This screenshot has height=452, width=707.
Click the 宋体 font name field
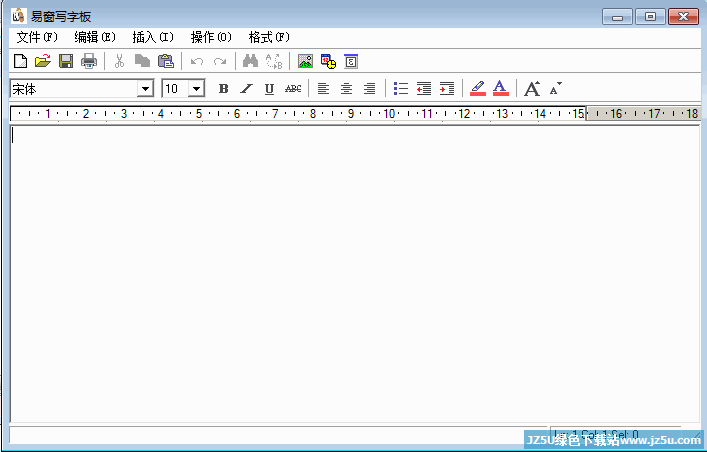tap(74, 88)
